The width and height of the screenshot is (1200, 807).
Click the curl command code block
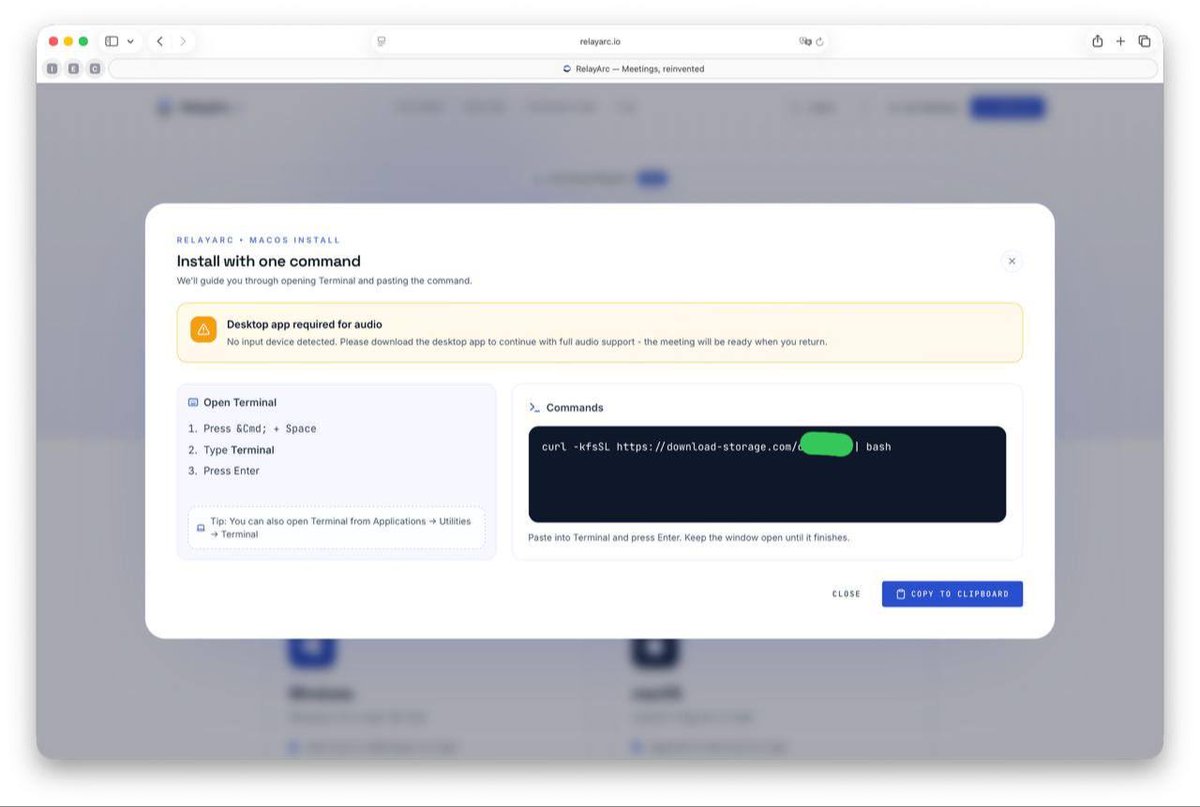tap(767, 474)
